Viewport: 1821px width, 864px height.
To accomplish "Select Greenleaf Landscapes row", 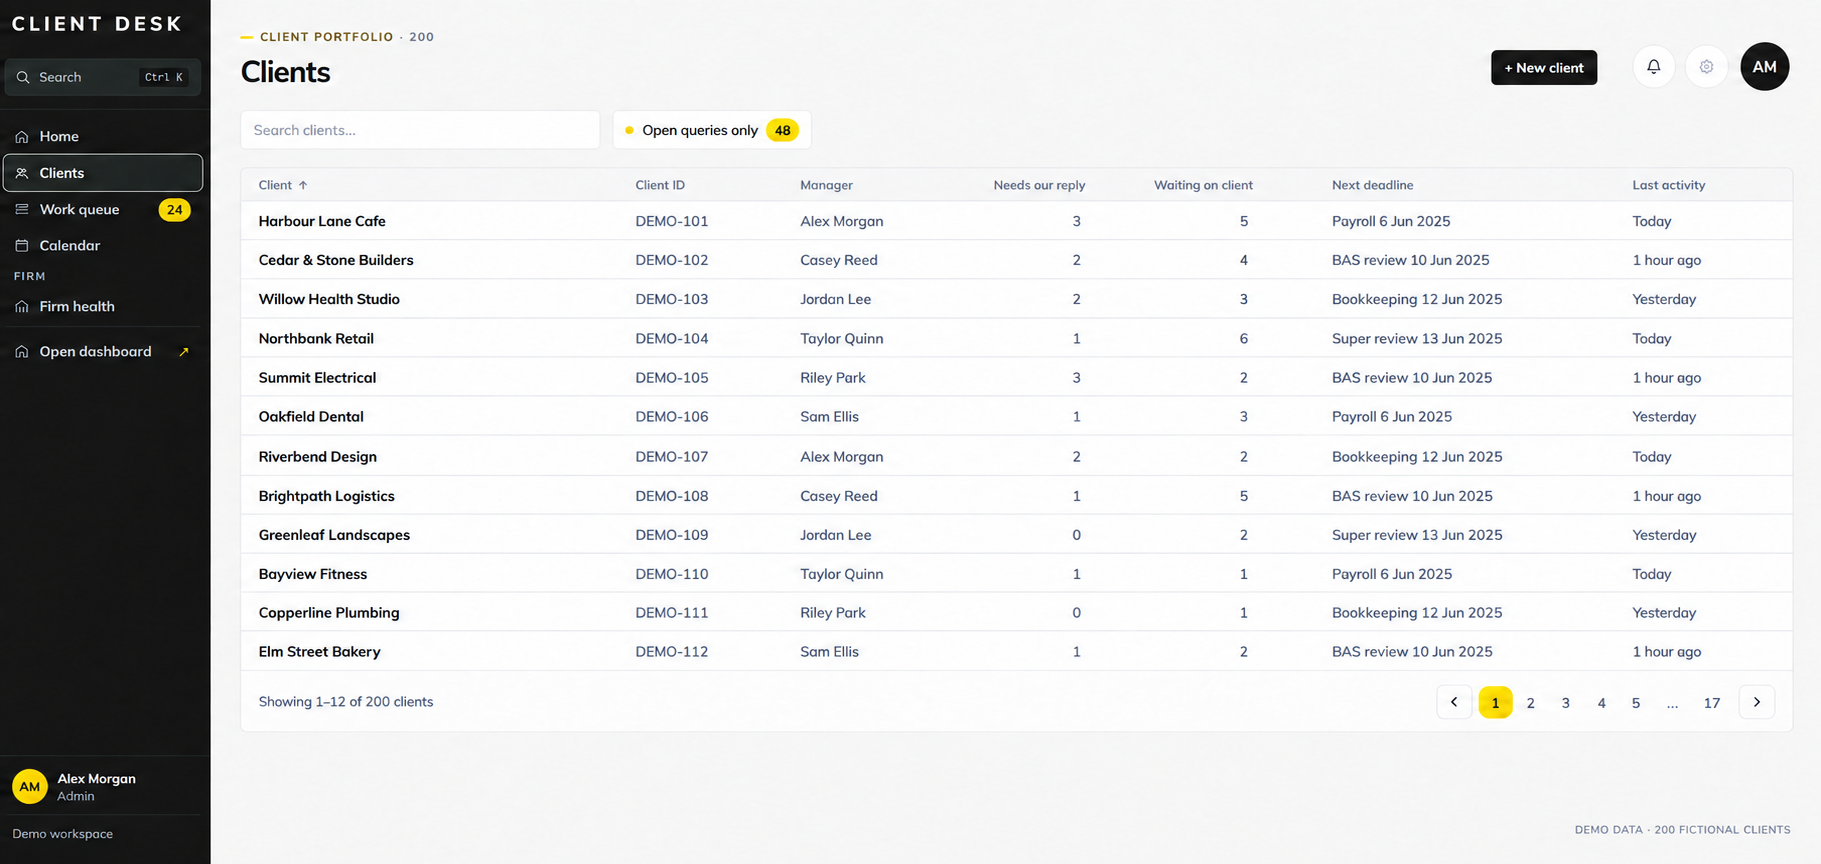I will (1016, 535).
